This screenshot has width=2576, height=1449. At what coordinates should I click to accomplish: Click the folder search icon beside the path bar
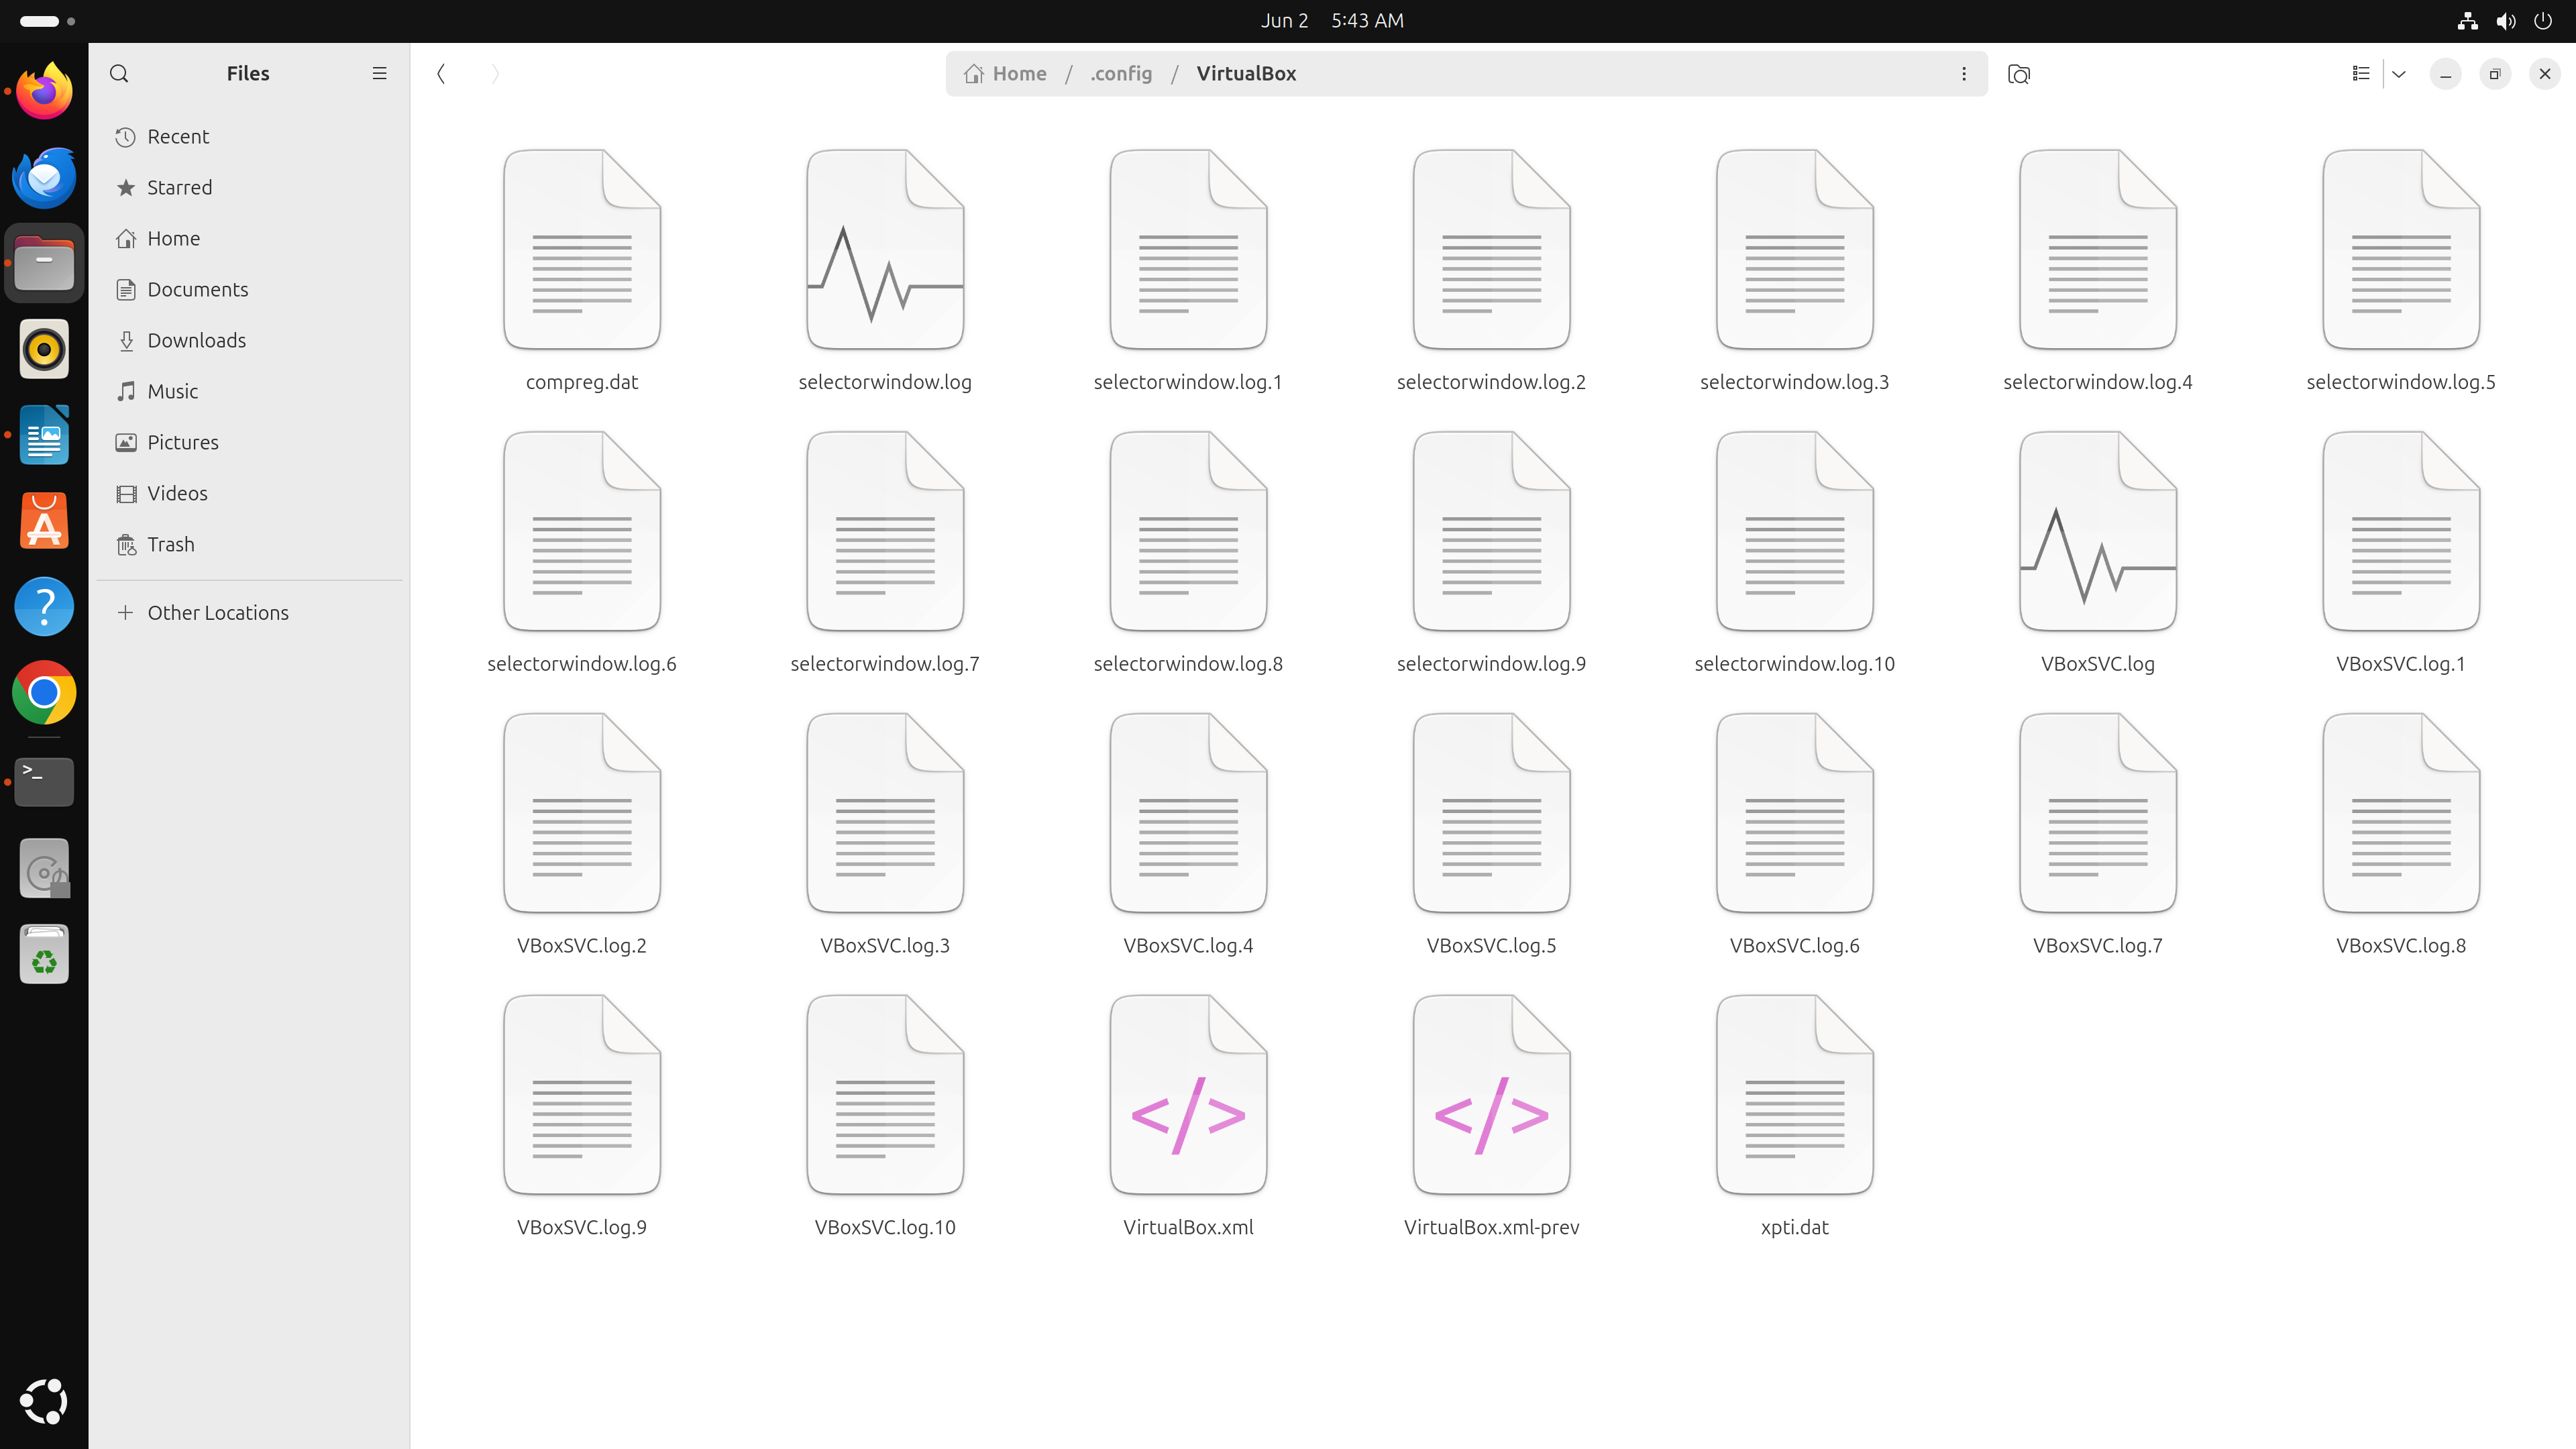point(2018,74)
